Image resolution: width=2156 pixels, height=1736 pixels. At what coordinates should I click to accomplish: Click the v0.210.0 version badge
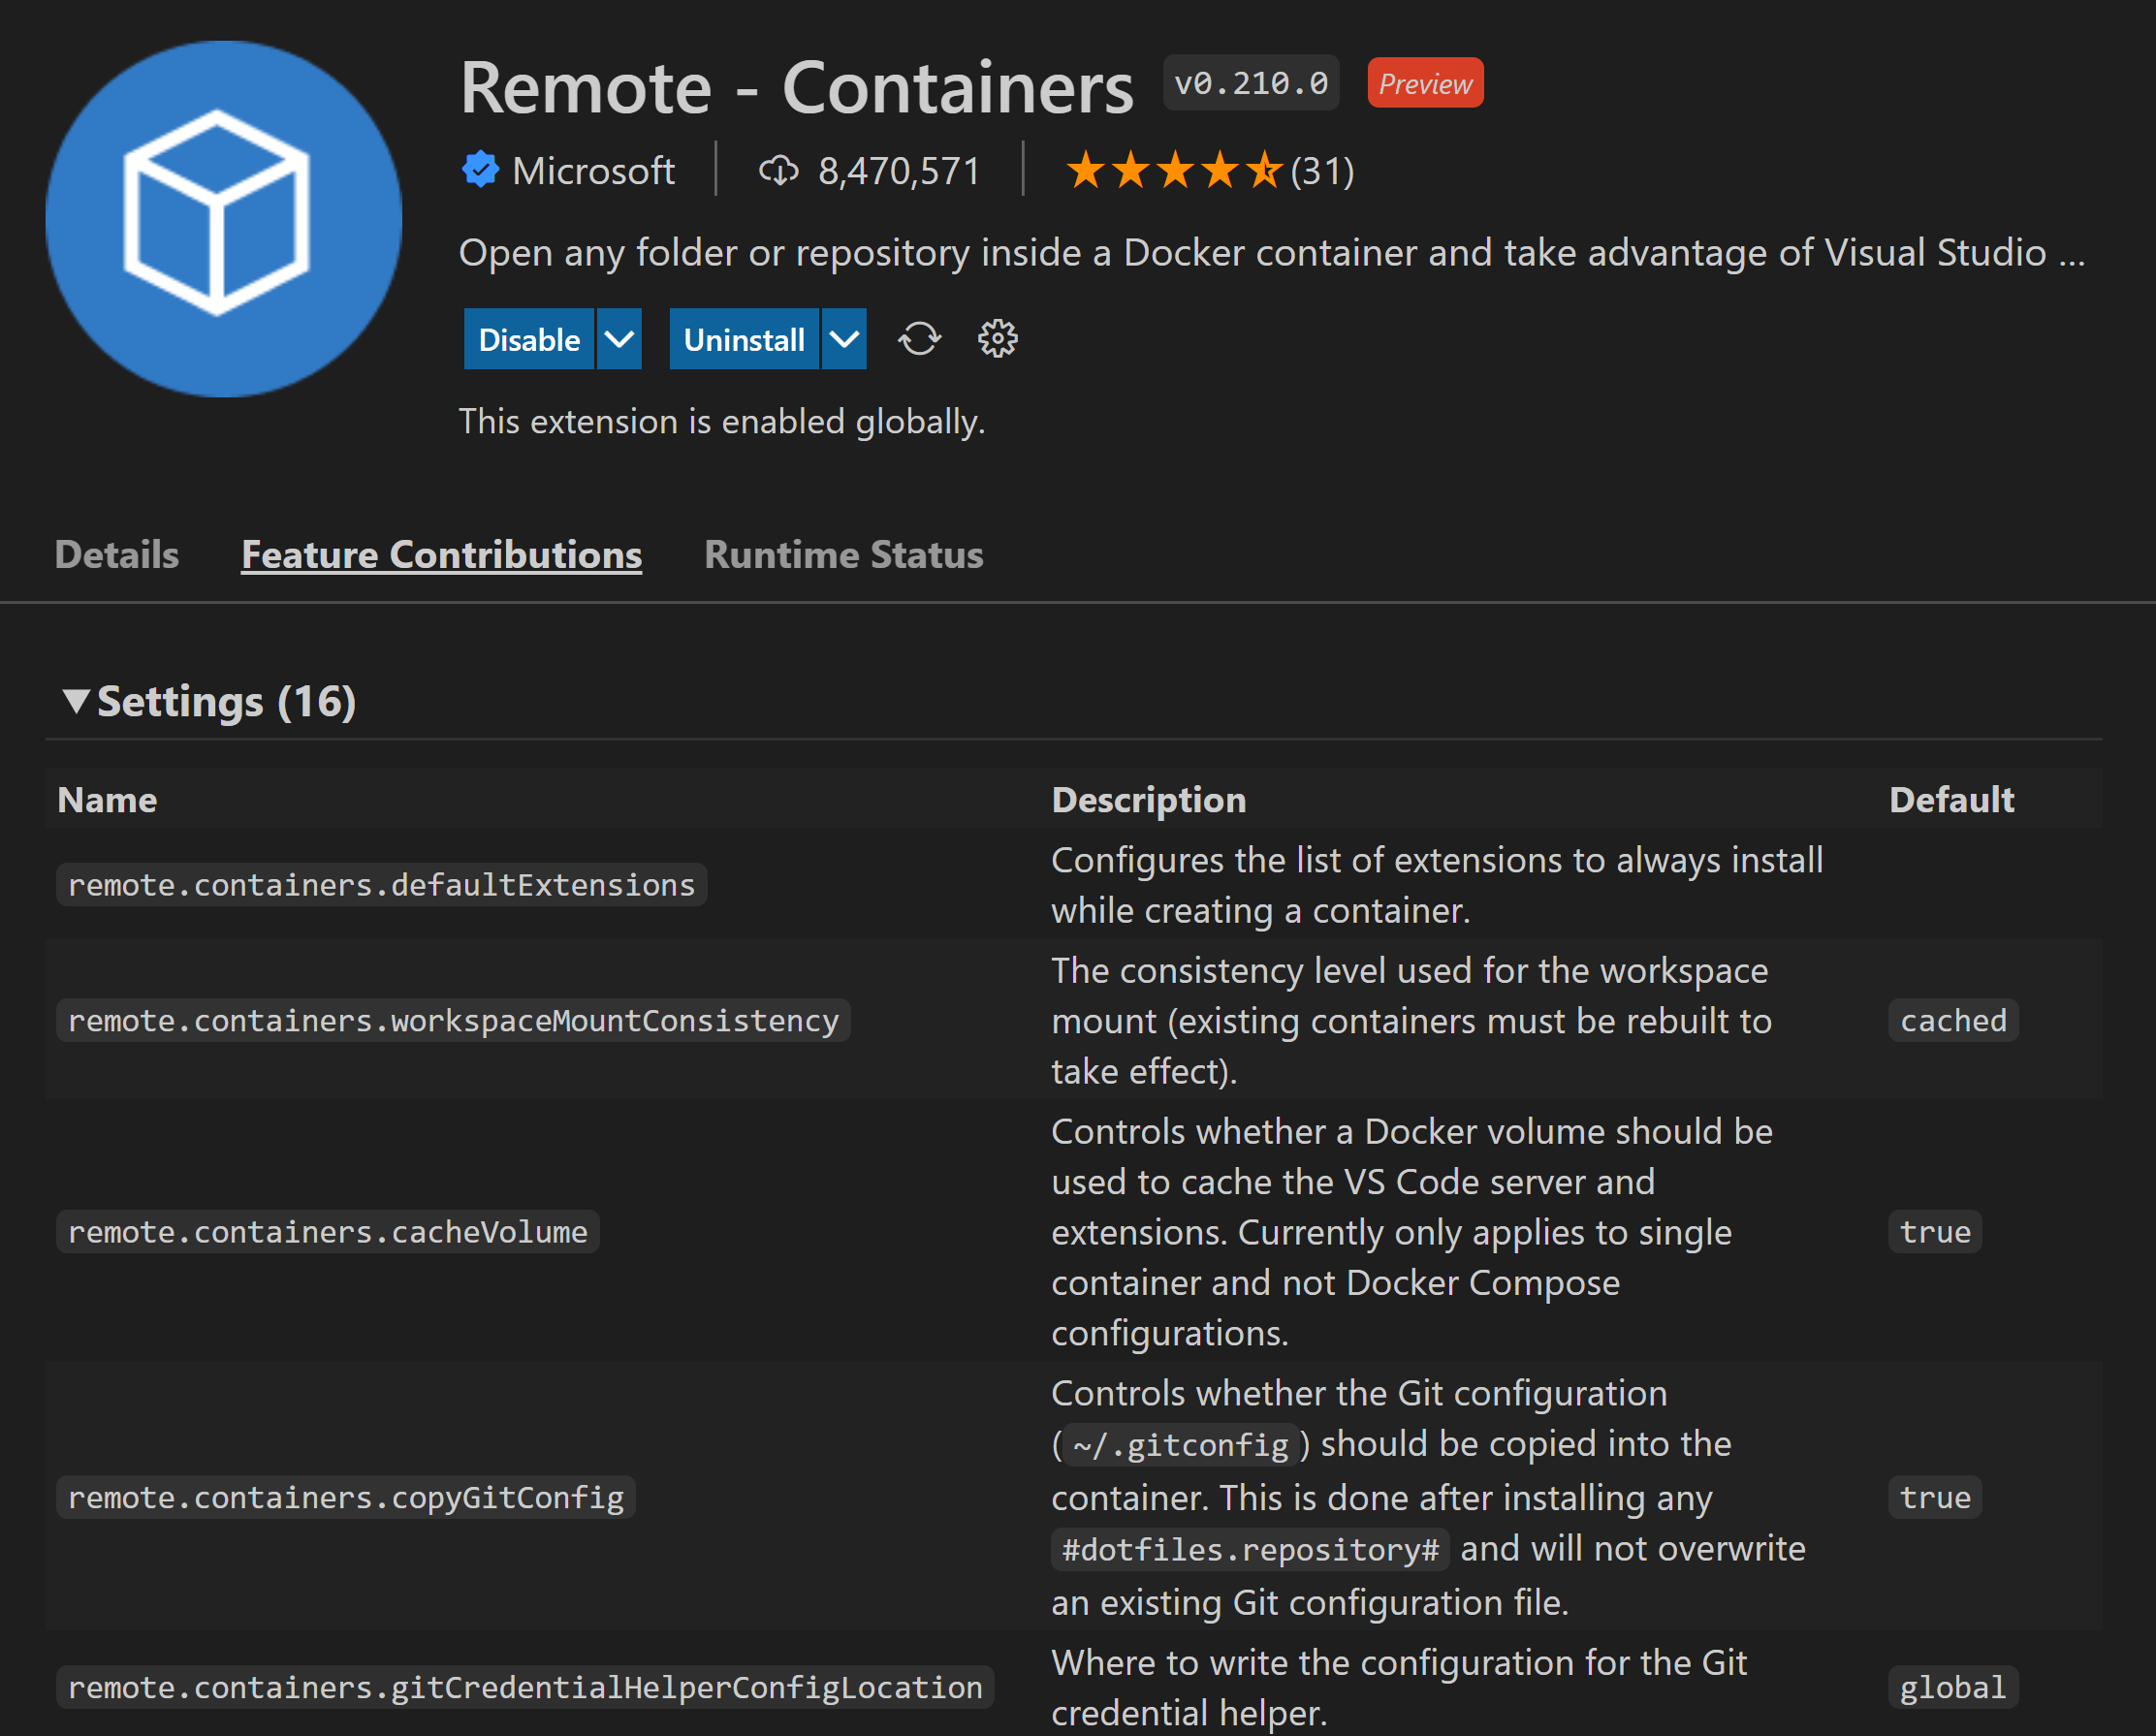click(x=1250, y=82)
